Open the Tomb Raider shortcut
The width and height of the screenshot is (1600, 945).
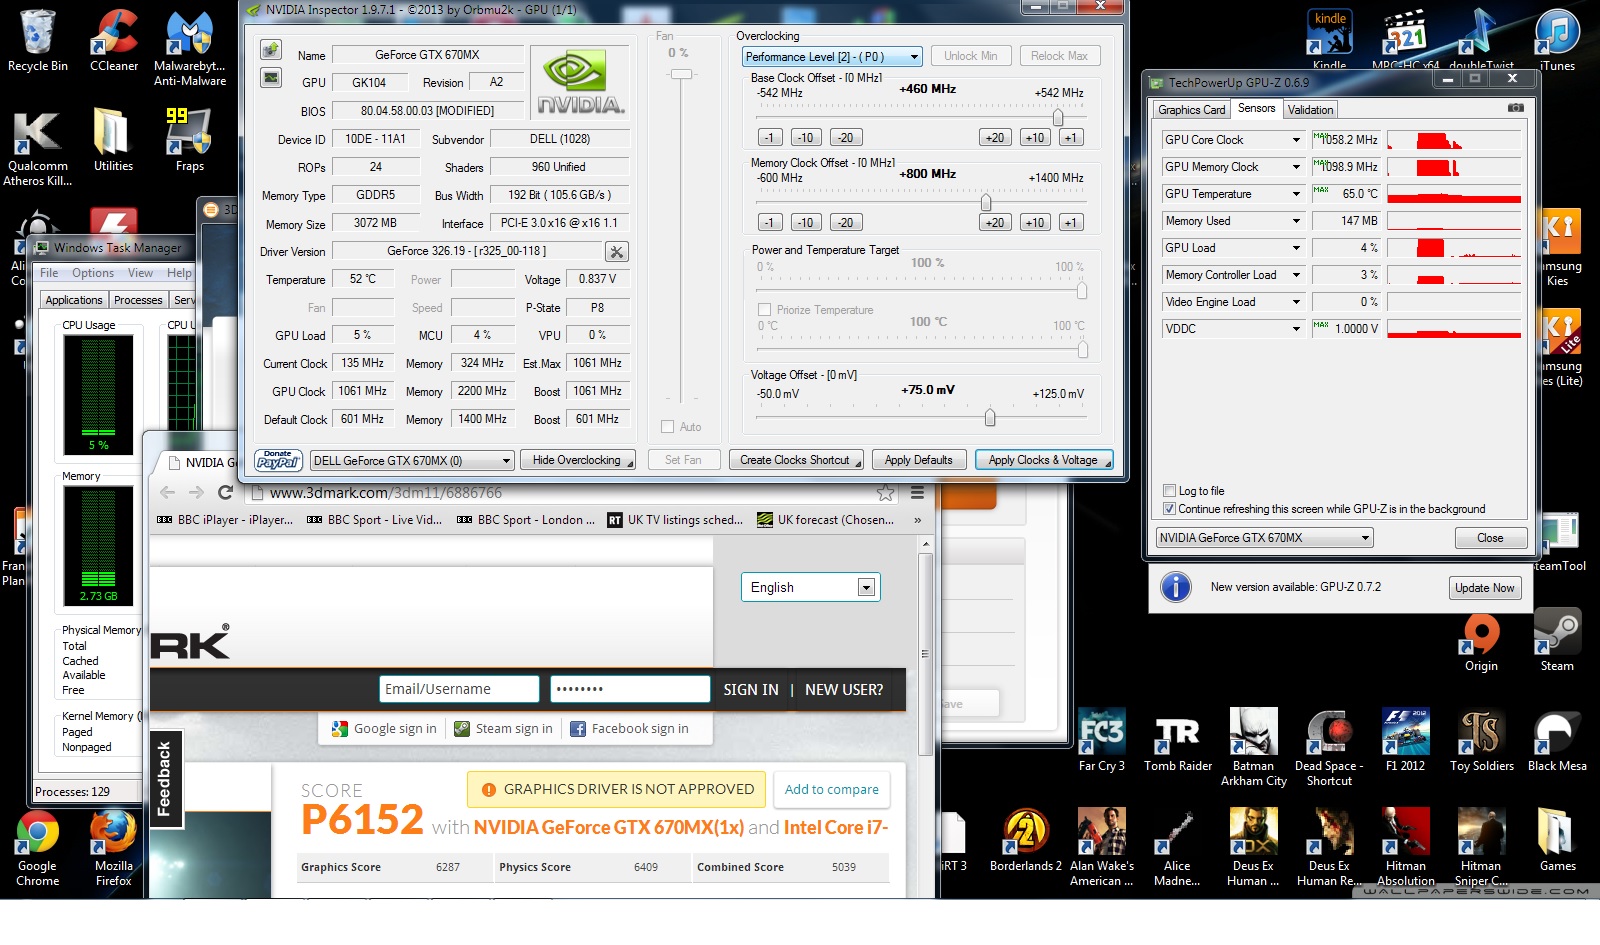click(1178, 740)
